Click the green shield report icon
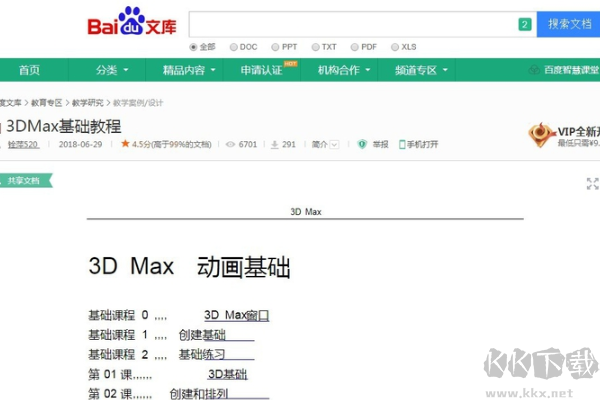Screen dimensions: 600x400 [362, 144]
